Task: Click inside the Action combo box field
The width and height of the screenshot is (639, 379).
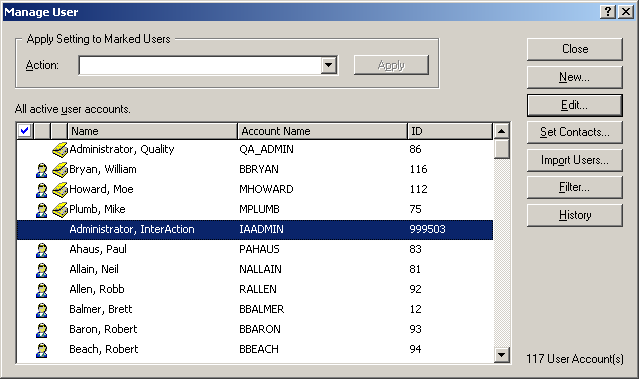Action: pos(200,65)
